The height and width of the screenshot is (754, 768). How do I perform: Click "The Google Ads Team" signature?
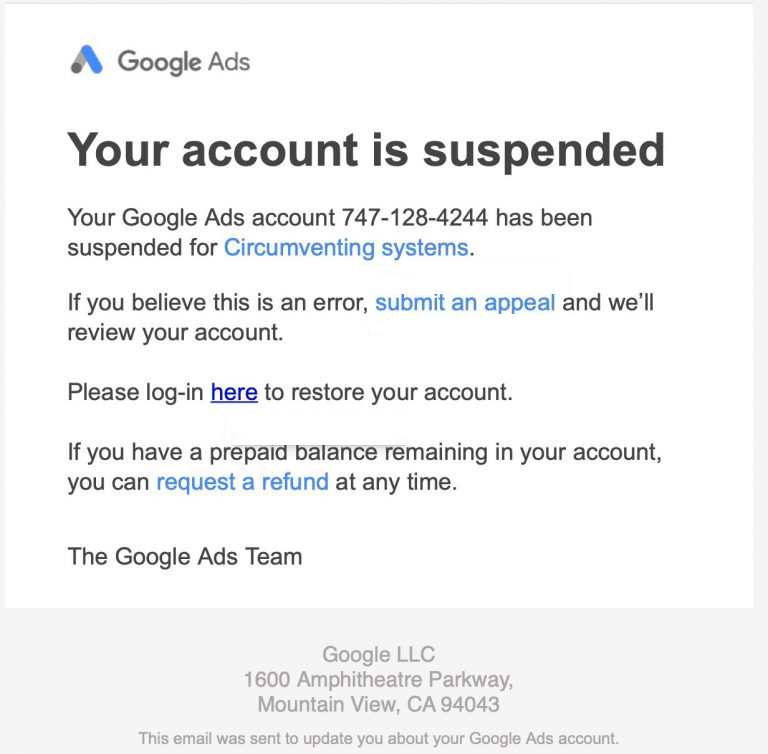point(185,556)
